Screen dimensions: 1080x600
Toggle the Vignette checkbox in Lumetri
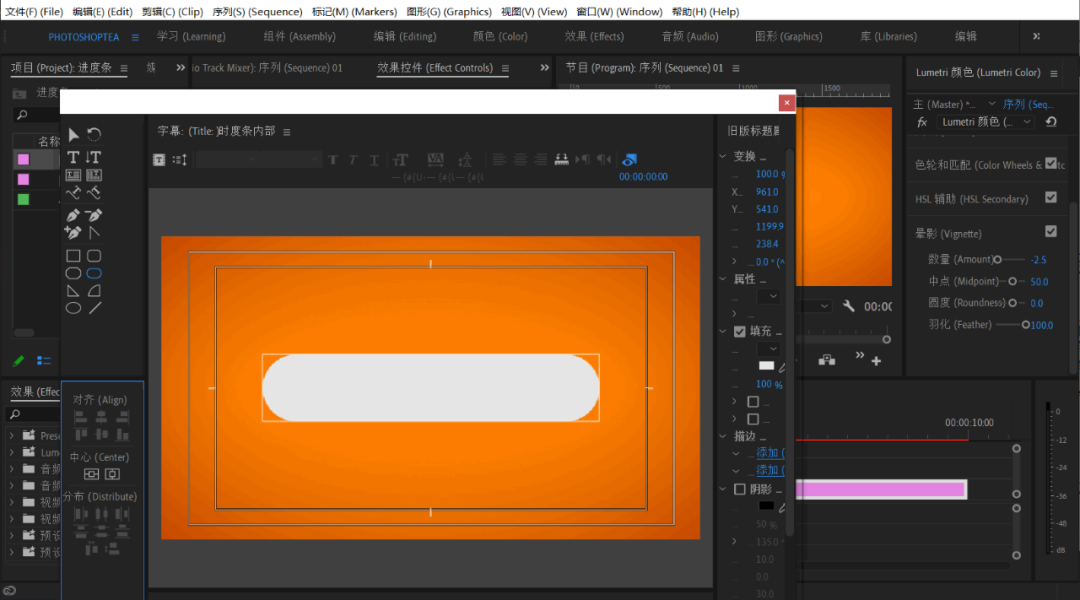1050,231
